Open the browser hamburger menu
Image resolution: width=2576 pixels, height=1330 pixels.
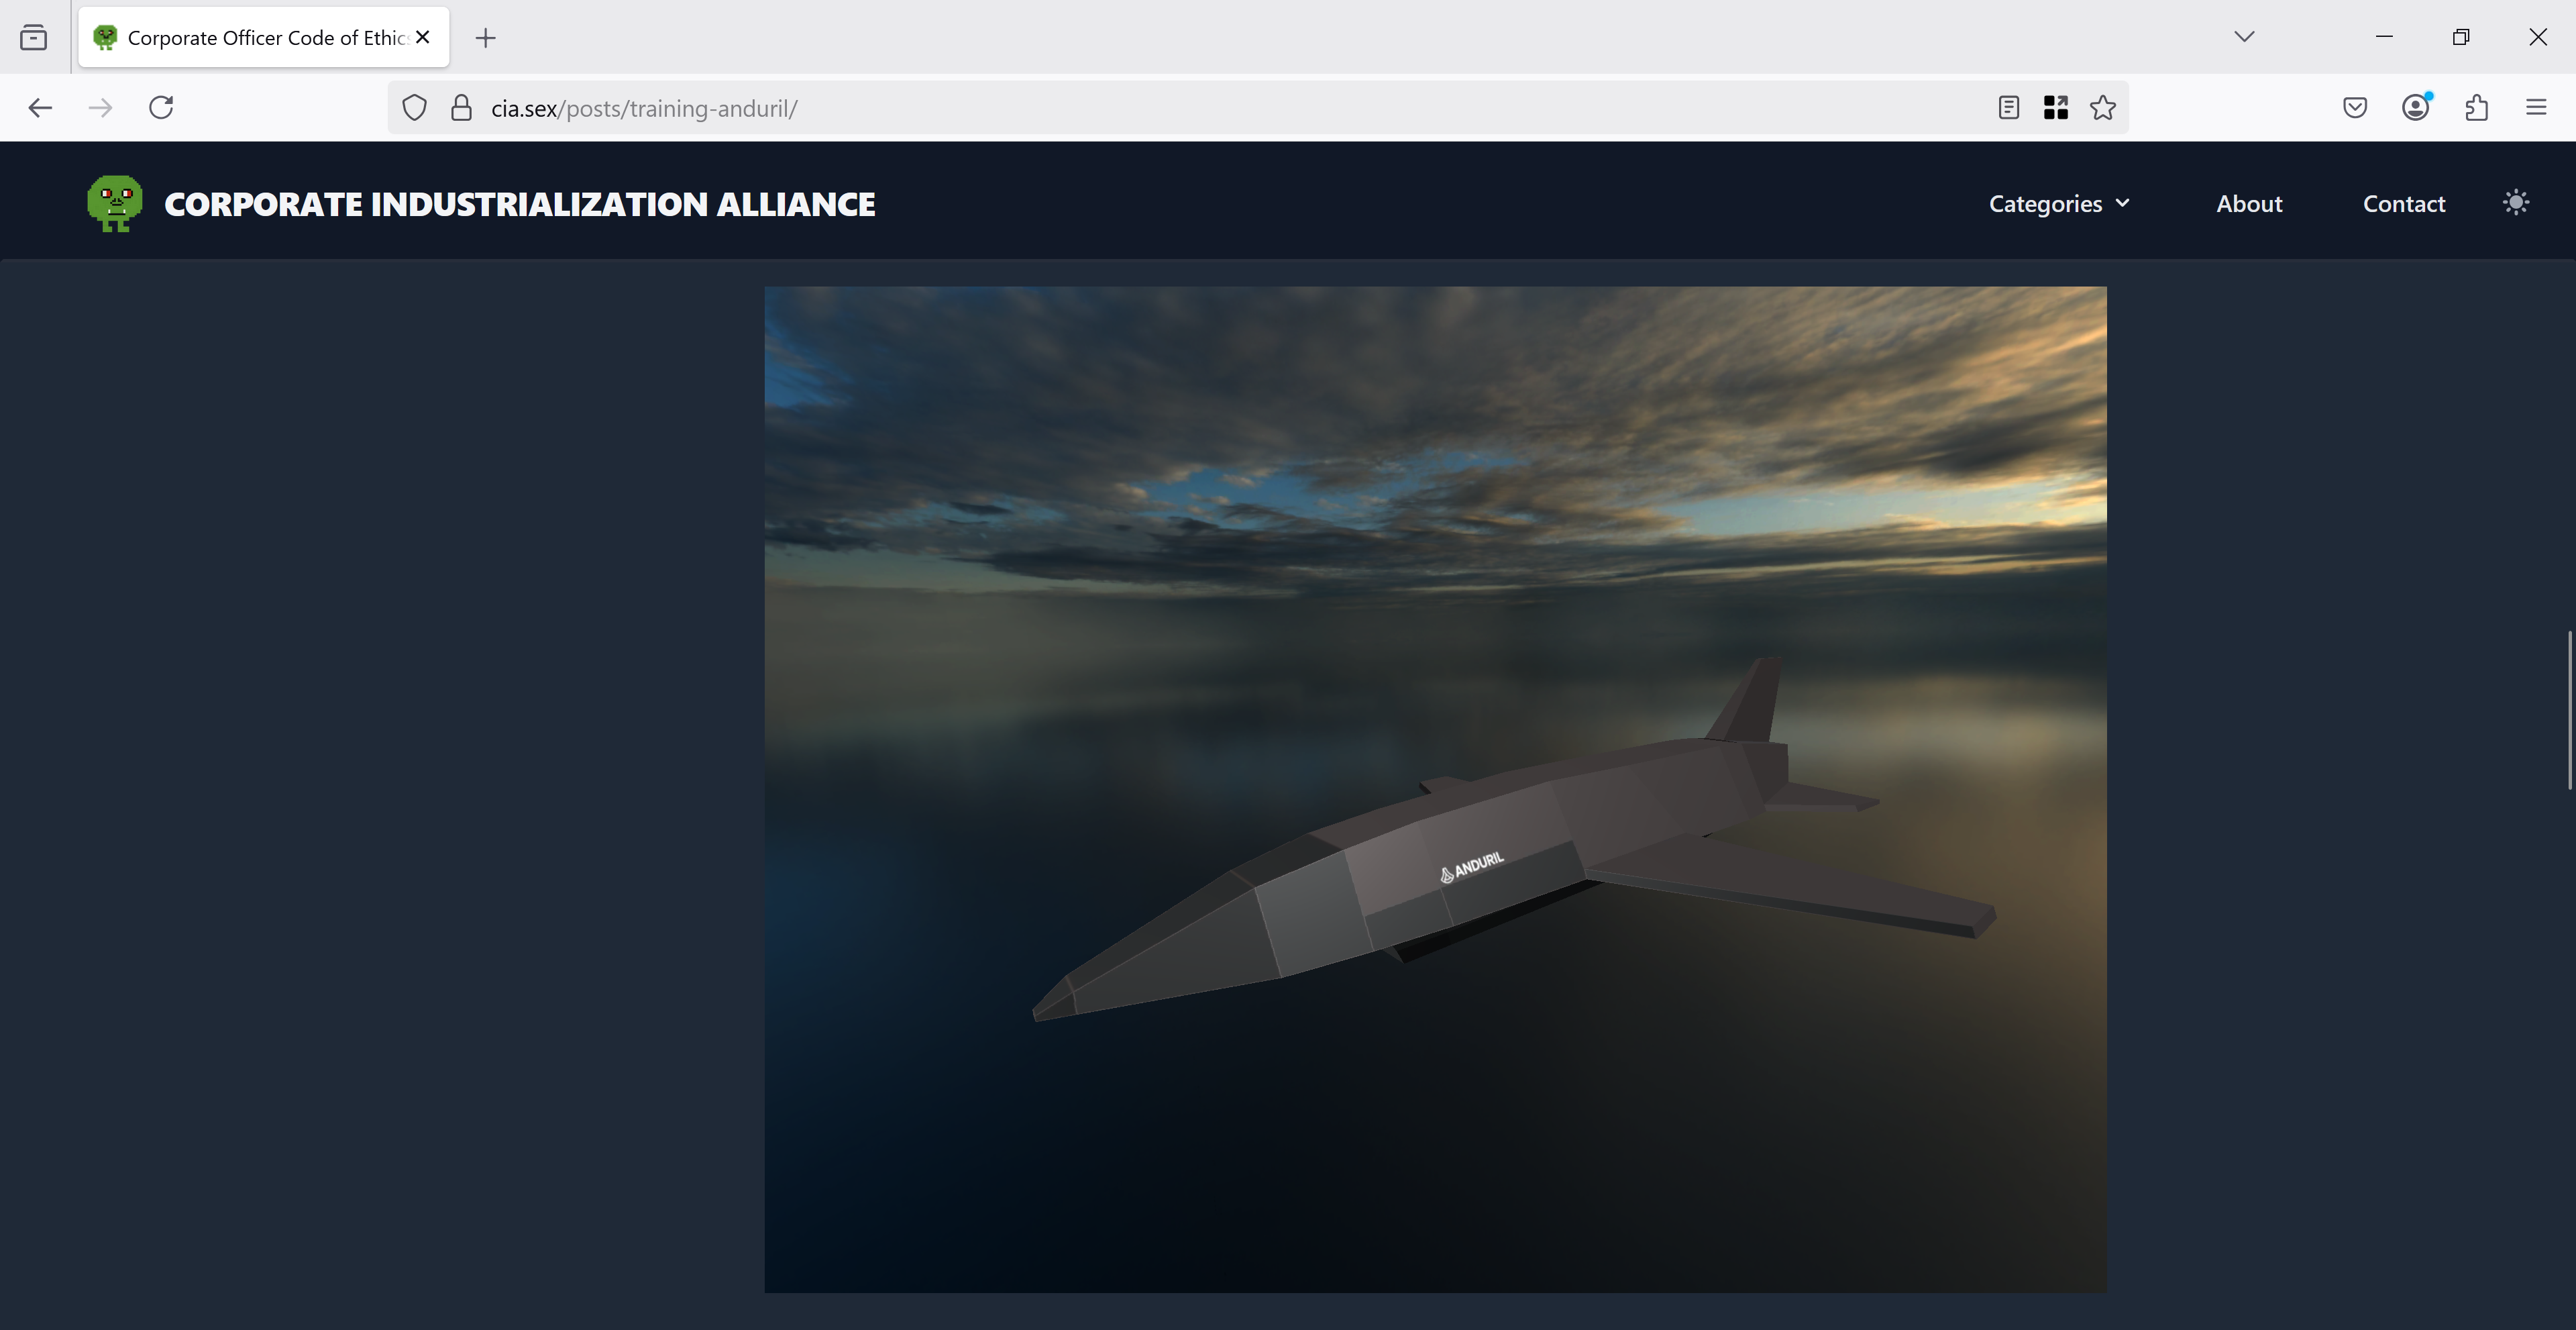point(2537,107)
